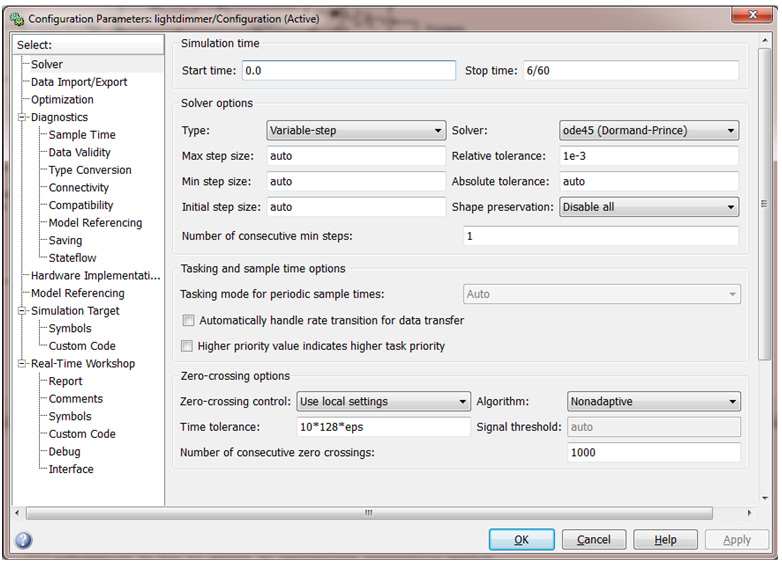Click the Initial step size field
The width and height of the screenshot is (782, 562).
point(356,207)
